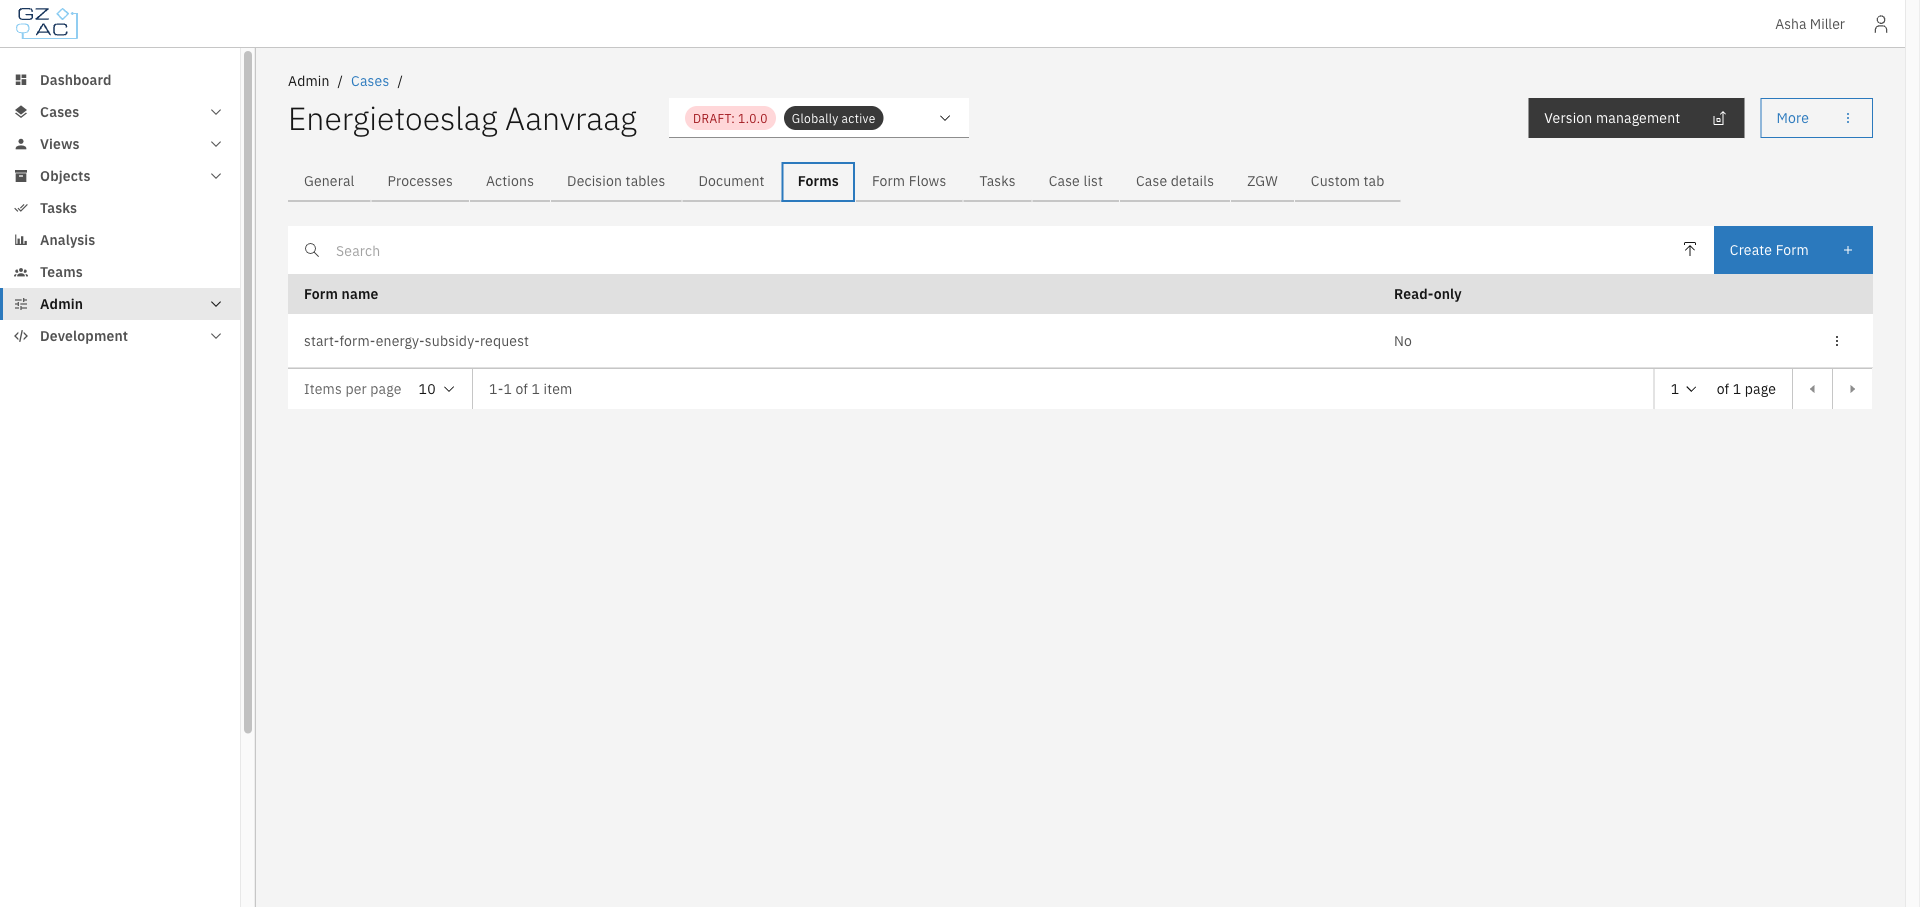The height and width of the screenshot is (907, 1920).
Task: Collapse the Admin sidebar menu chevron
Action: click(x=216, y=304)
